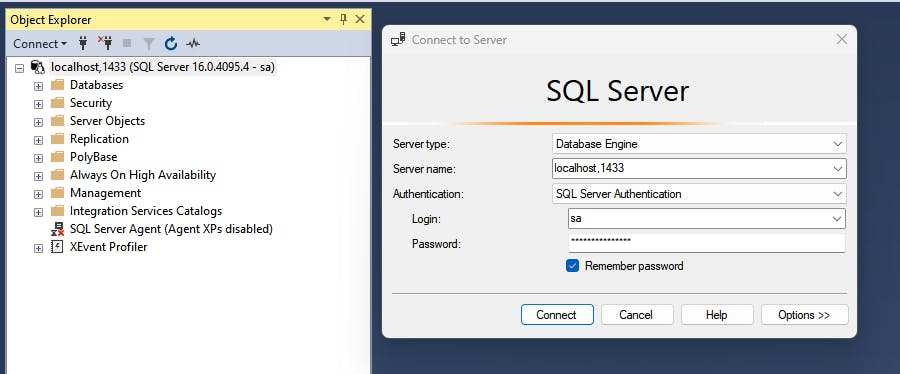Click the XEvent Profiler icon
The height and width of the screenshot is (374, 900).
[57, 247]
